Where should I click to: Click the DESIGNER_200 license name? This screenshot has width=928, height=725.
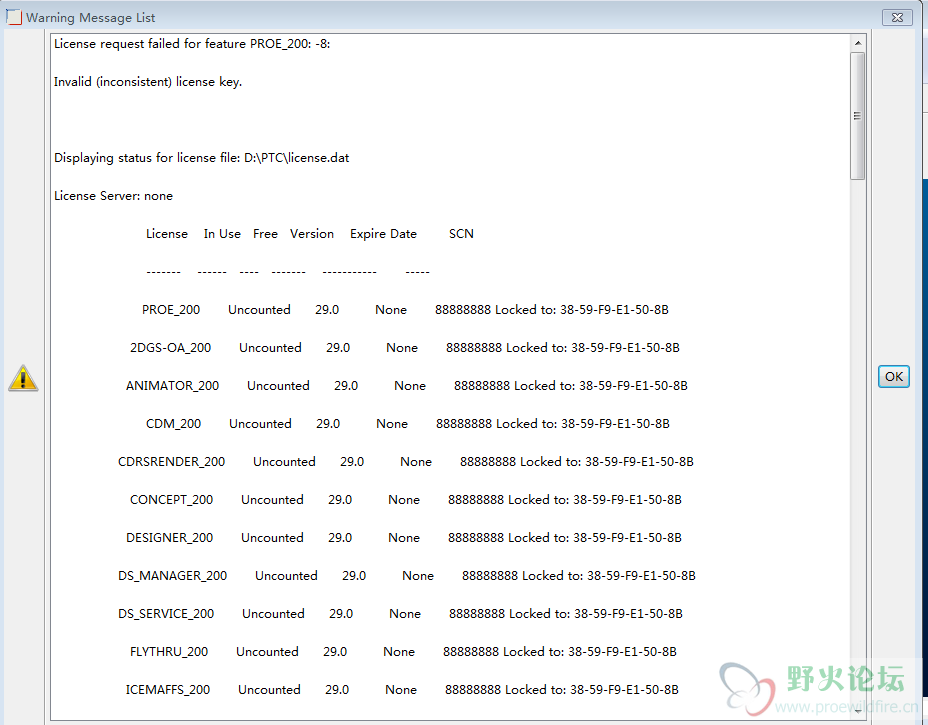(x=169, y=537)
